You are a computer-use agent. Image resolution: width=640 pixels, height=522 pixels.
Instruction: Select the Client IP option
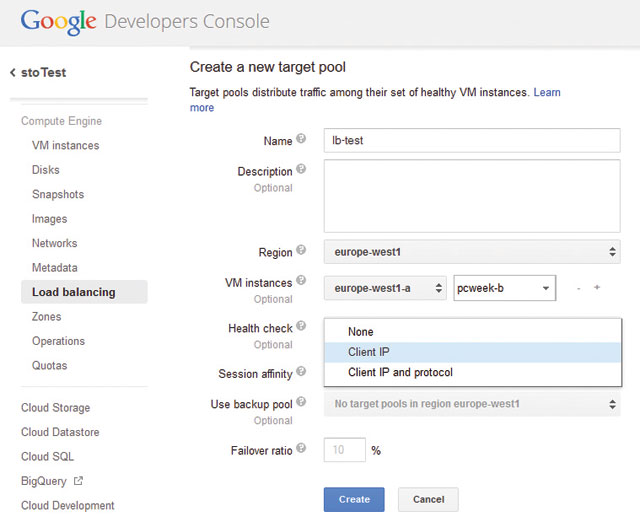(x=473, y=352)
